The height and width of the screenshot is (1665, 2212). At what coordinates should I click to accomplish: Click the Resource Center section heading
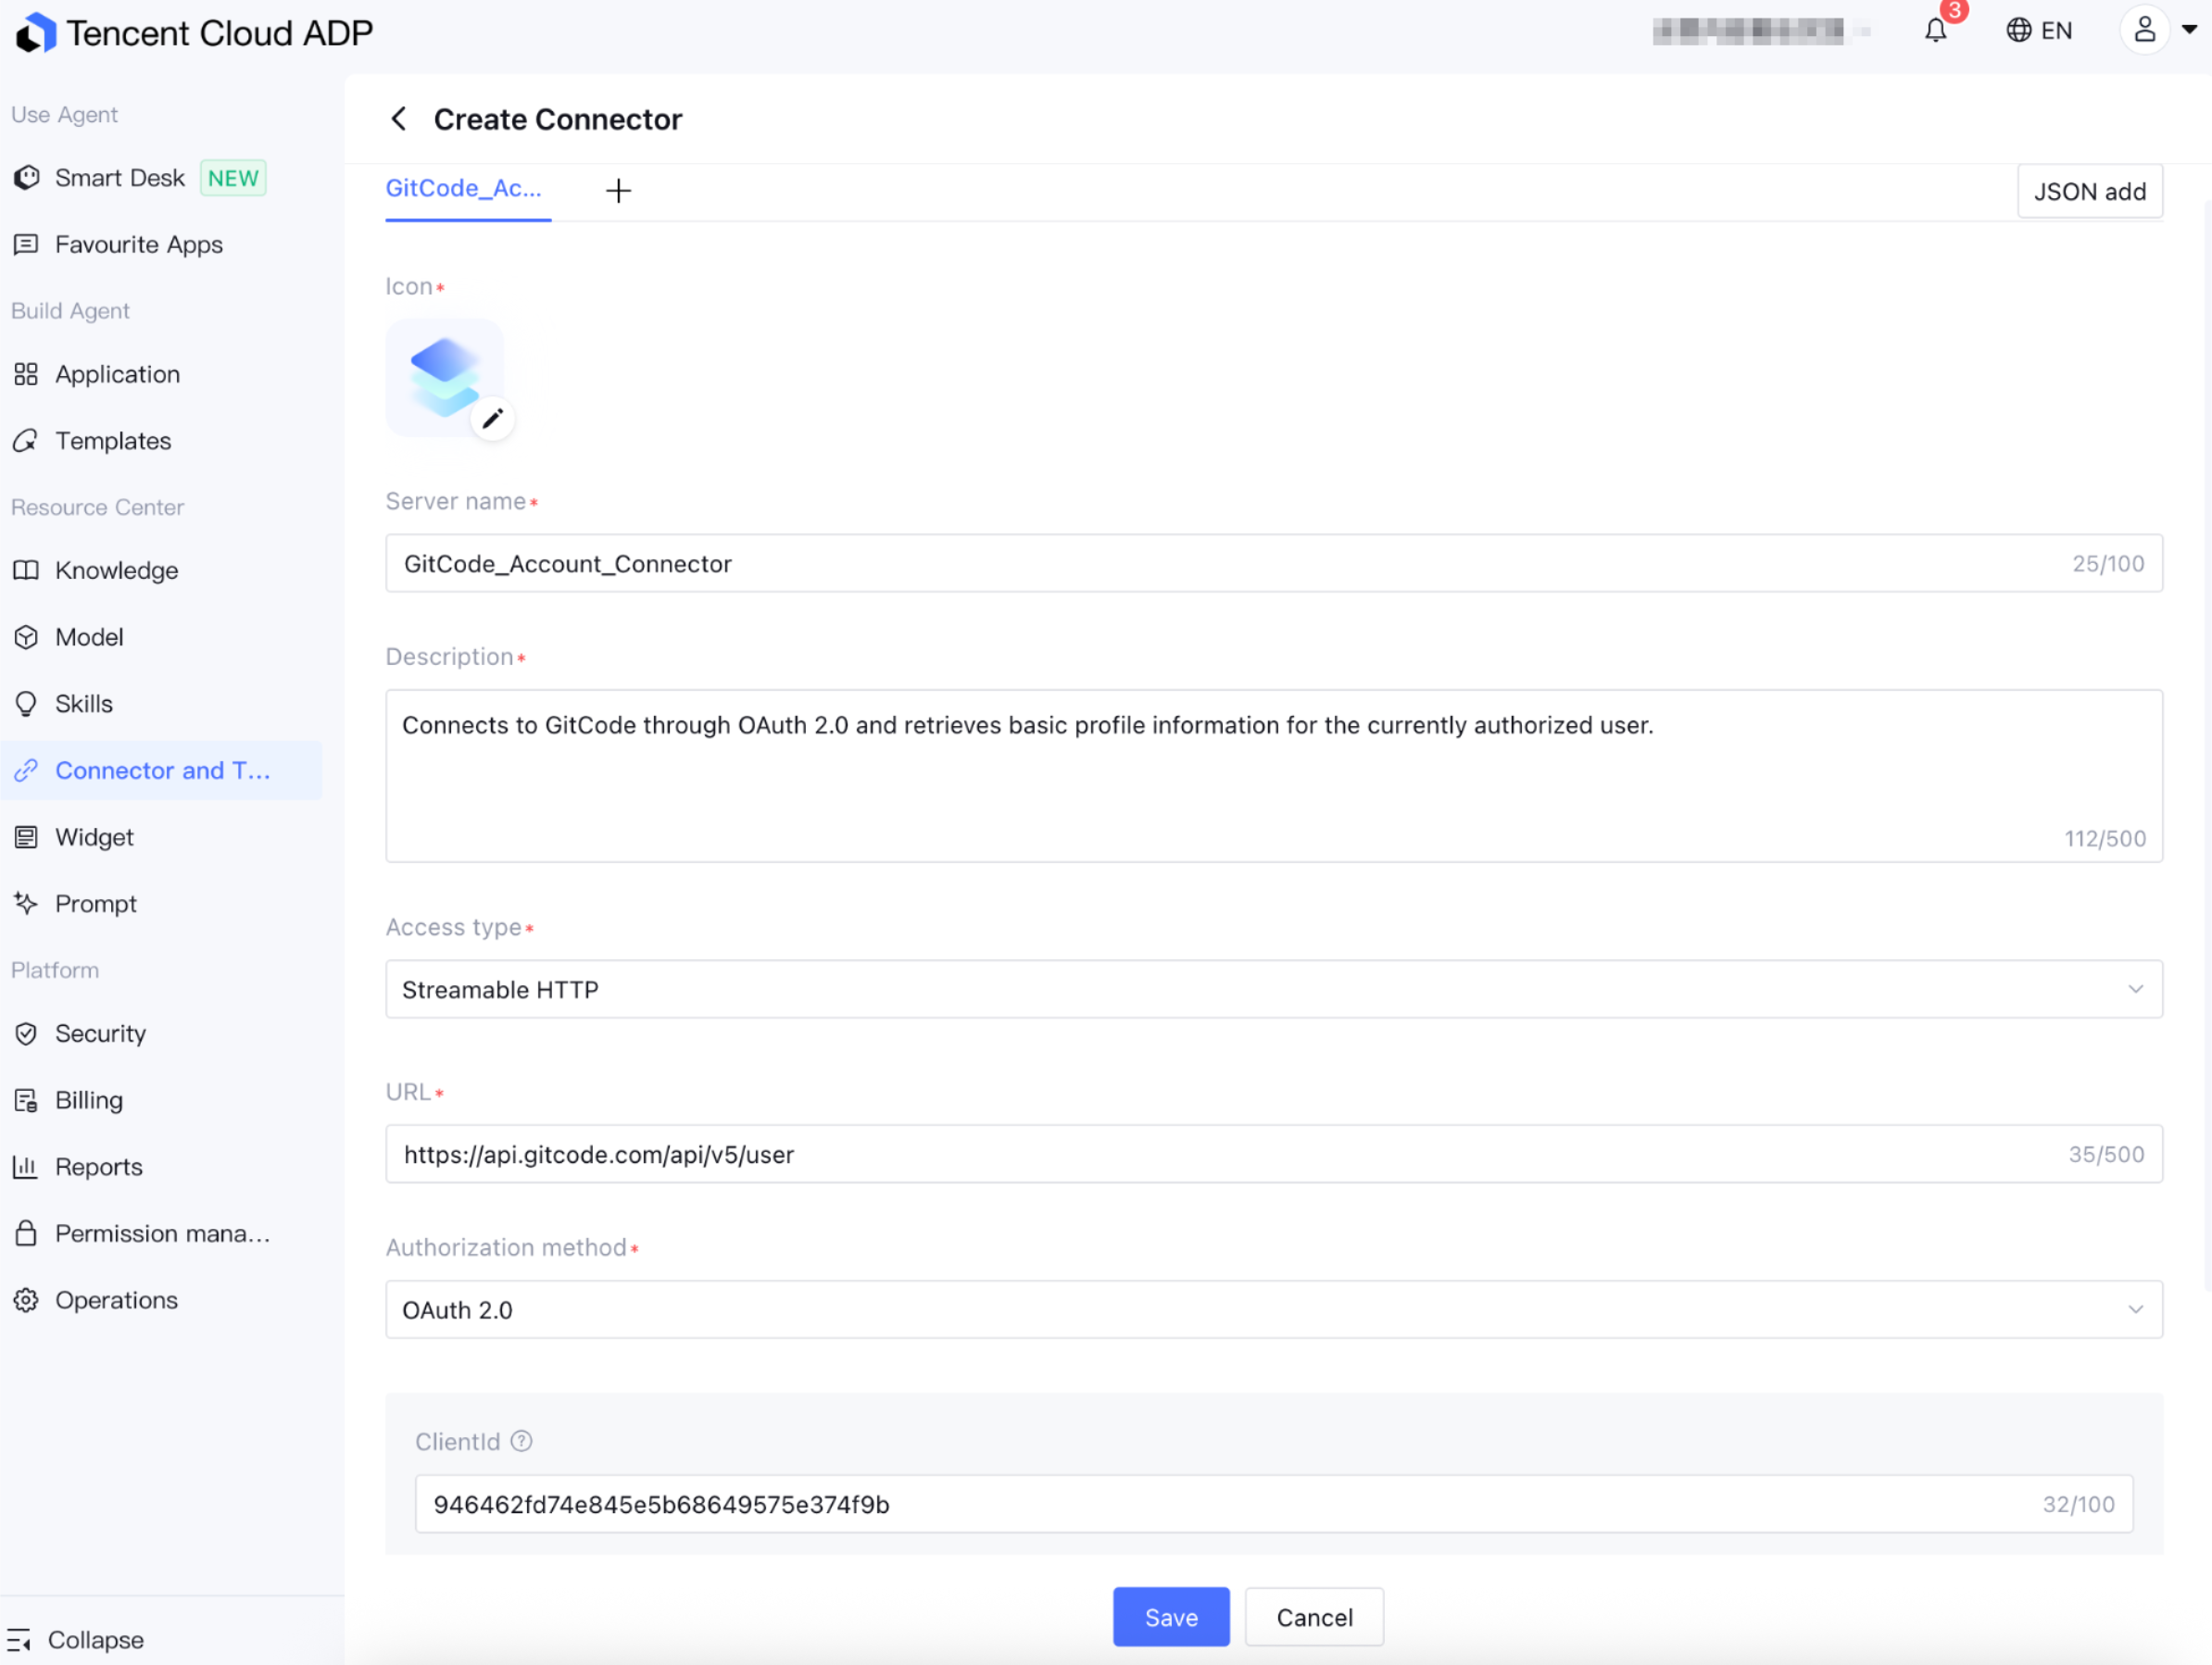[x=97, y=507]
